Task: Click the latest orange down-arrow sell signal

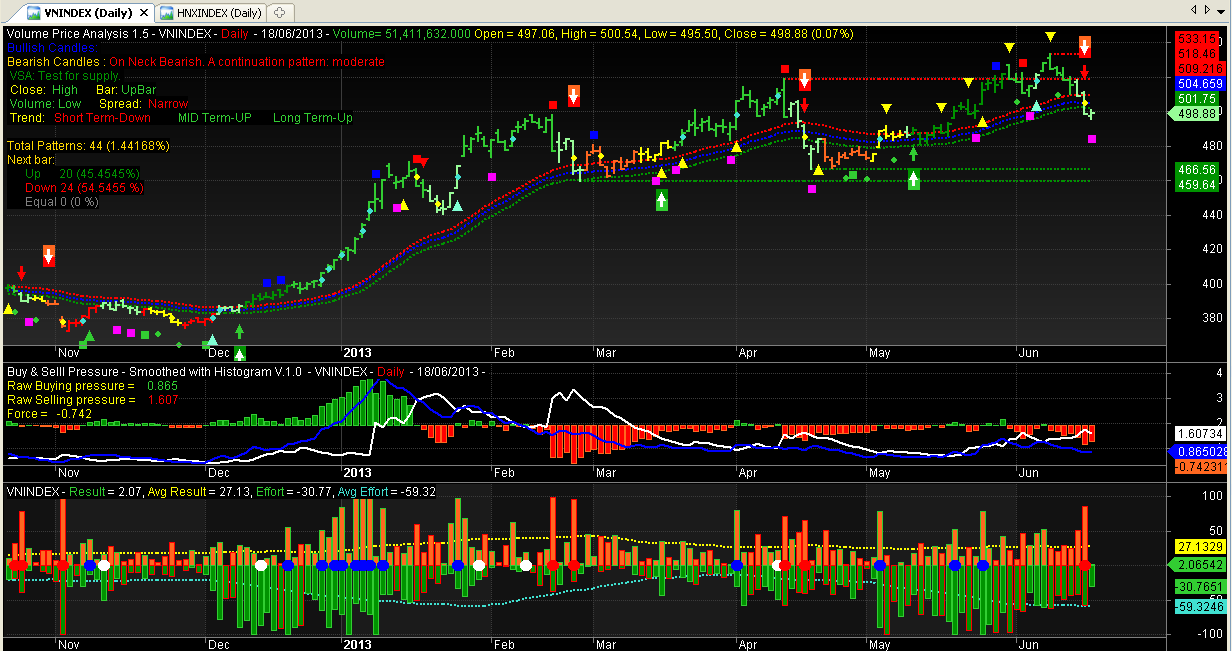Action: tap(1085, 47)
